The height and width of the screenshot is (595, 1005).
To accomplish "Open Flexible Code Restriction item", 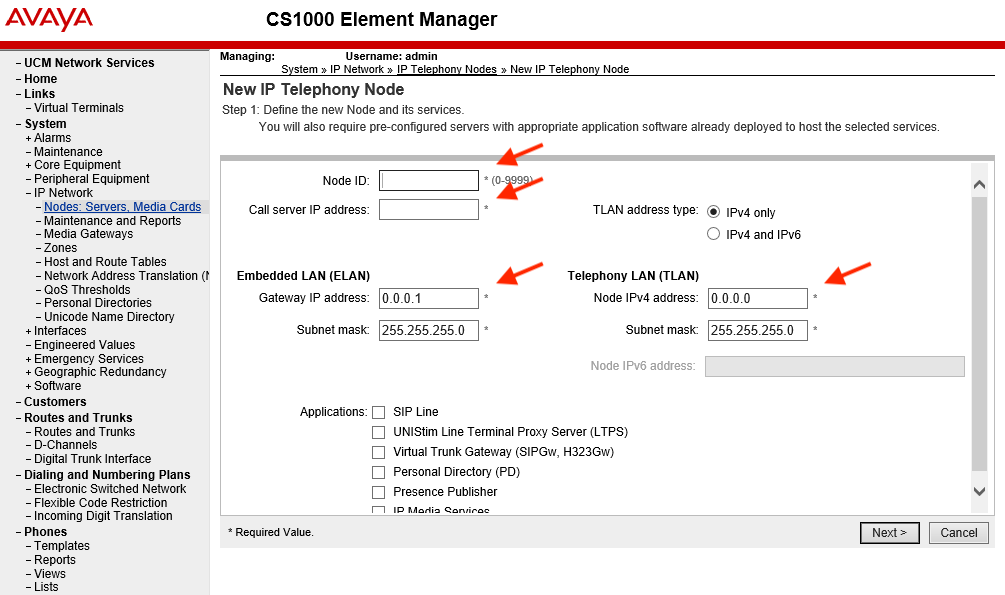I will click(x=101, y=503).
